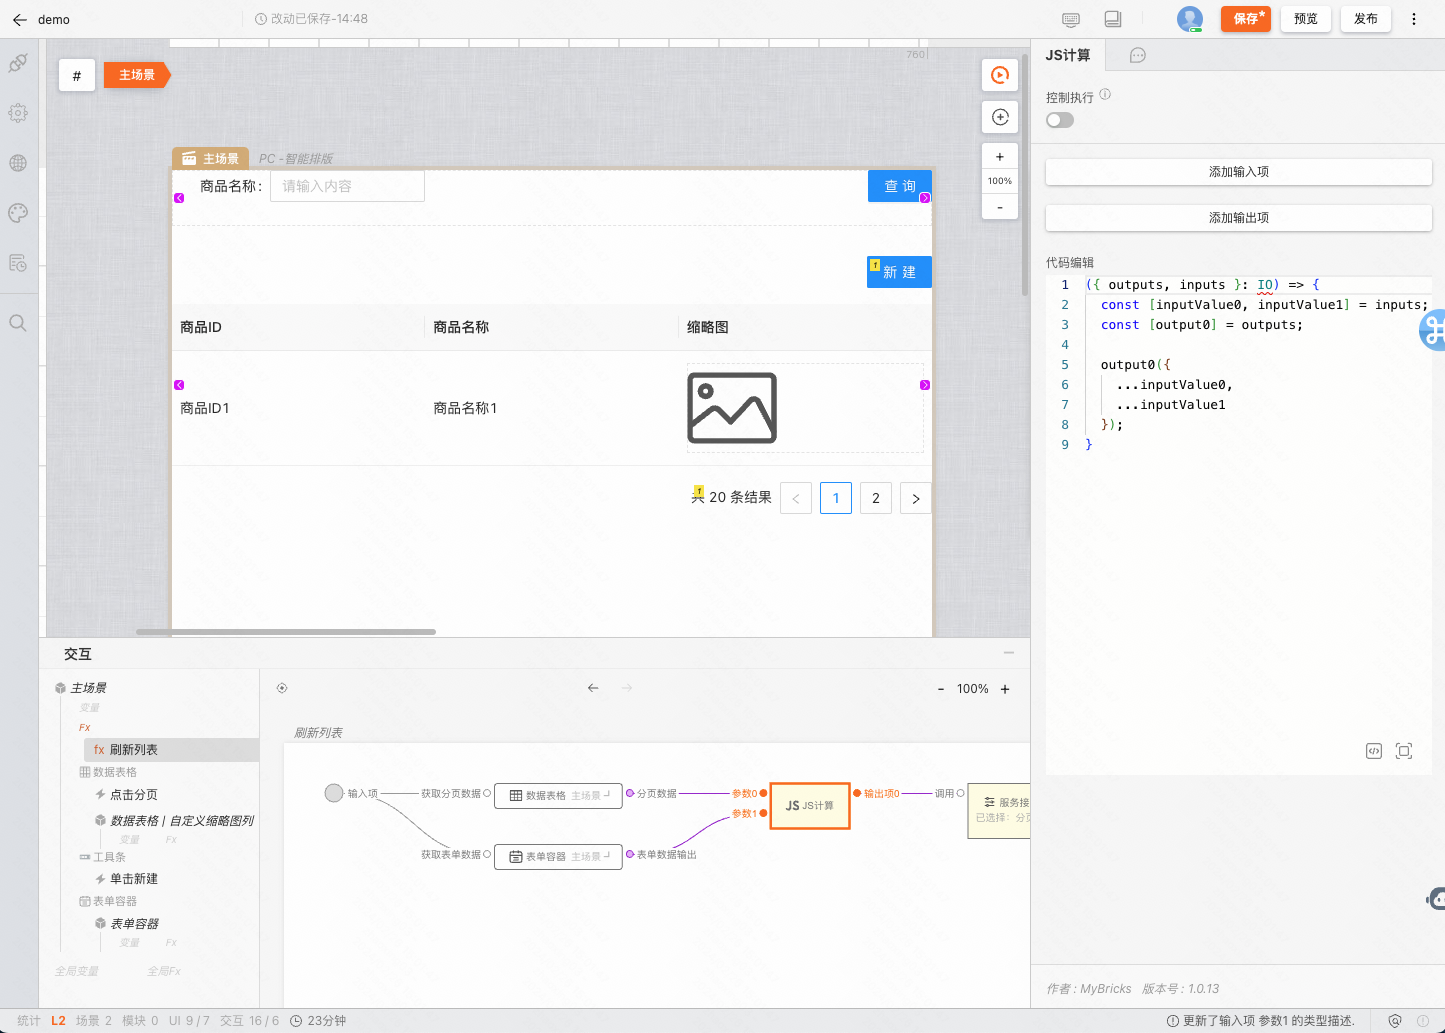Click the 输入项 start circle in diagram
1445x1033 pixels.
pos(334,793)
